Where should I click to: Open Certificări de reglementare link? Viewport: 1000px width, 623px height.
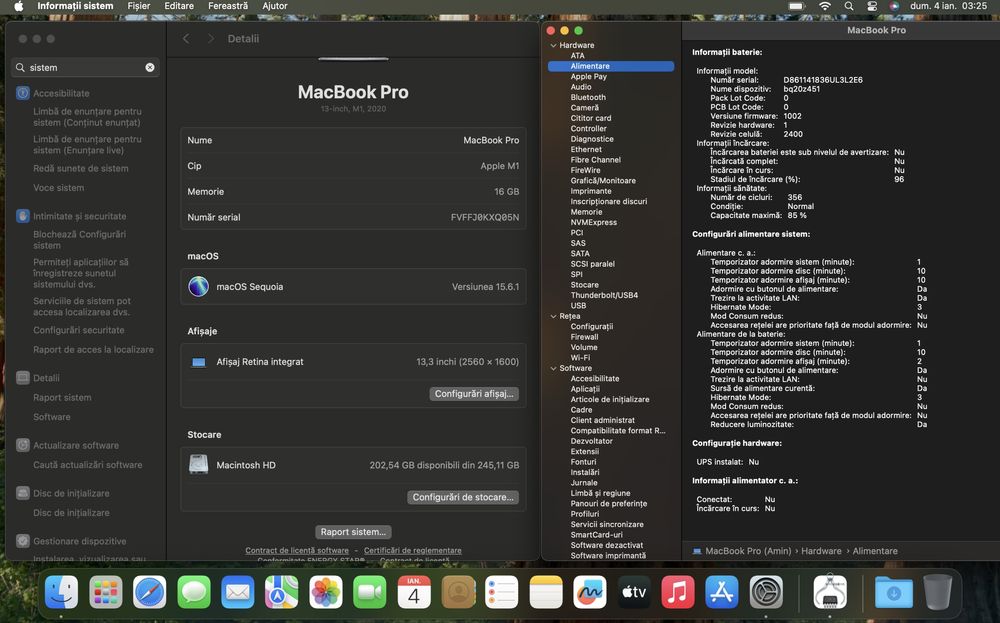pyautogui.click(x=413, y=550)
